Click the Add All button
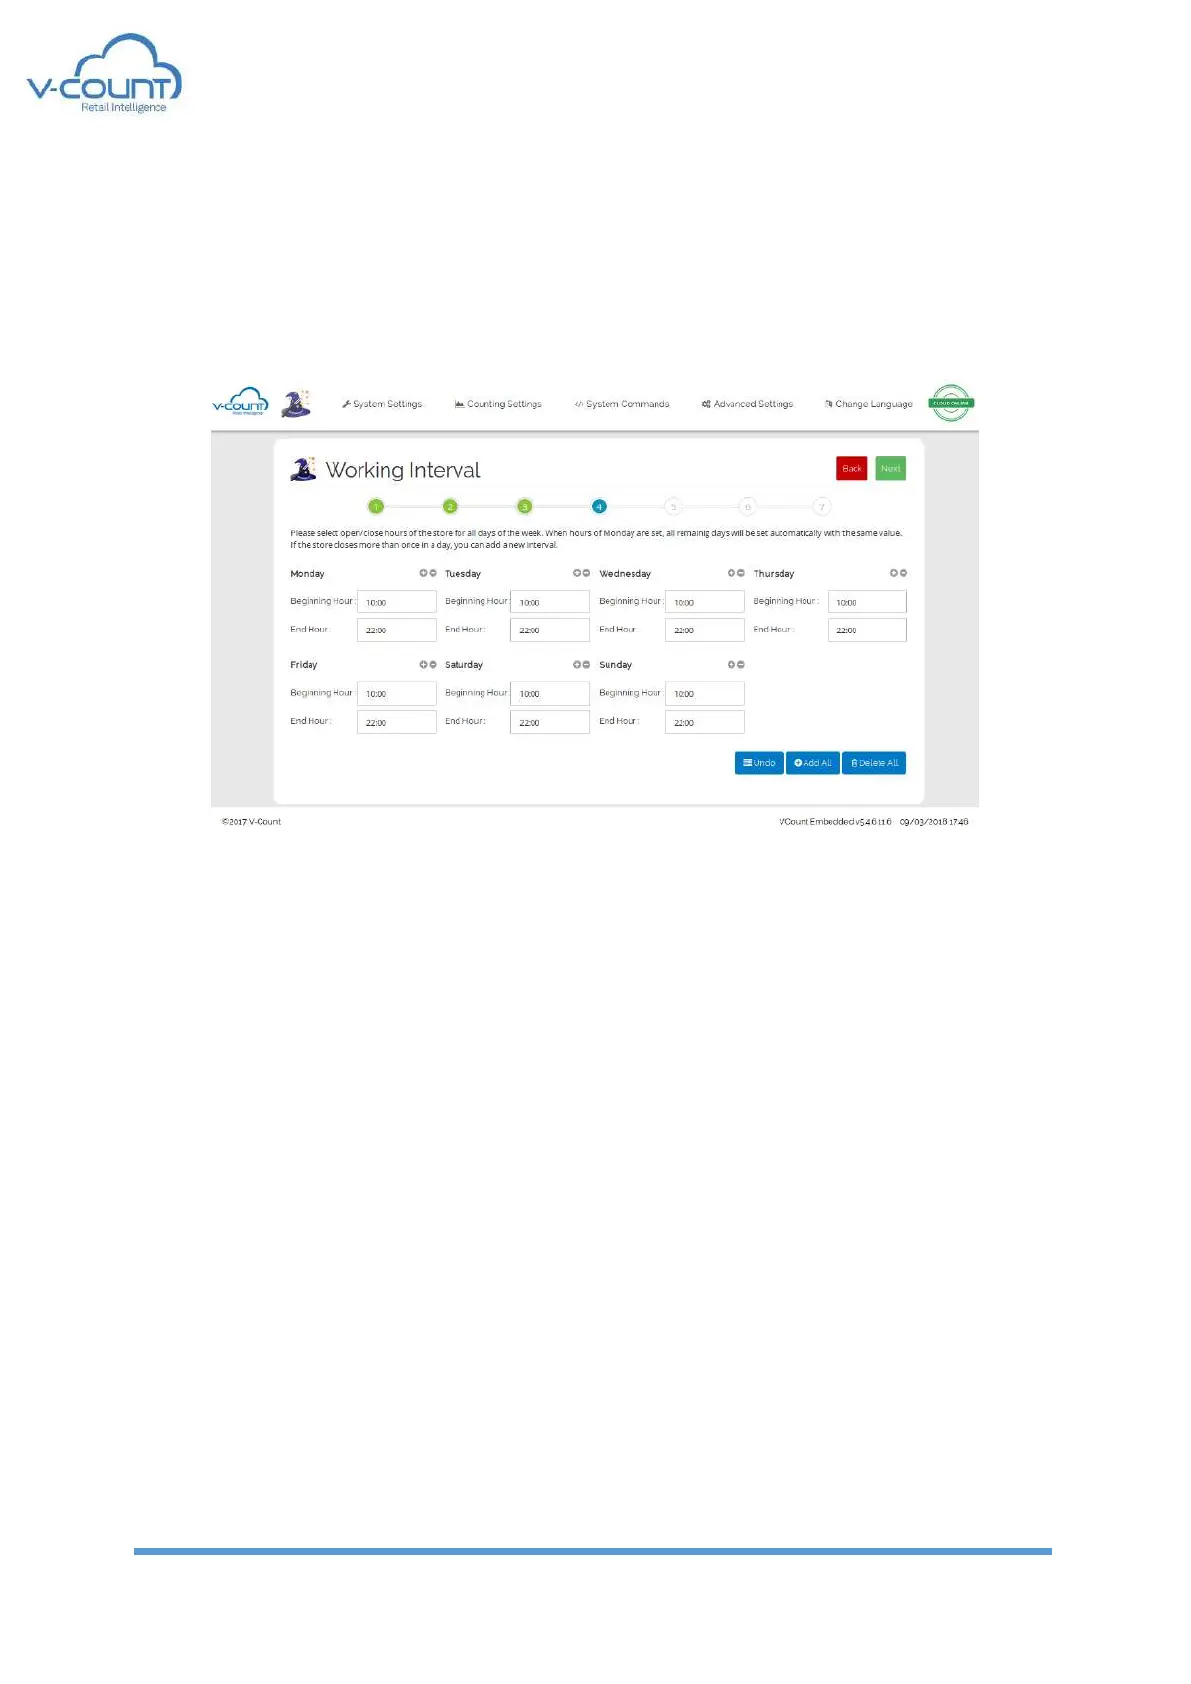This screenshot has height=1684, width=1191. coord(813,763)
